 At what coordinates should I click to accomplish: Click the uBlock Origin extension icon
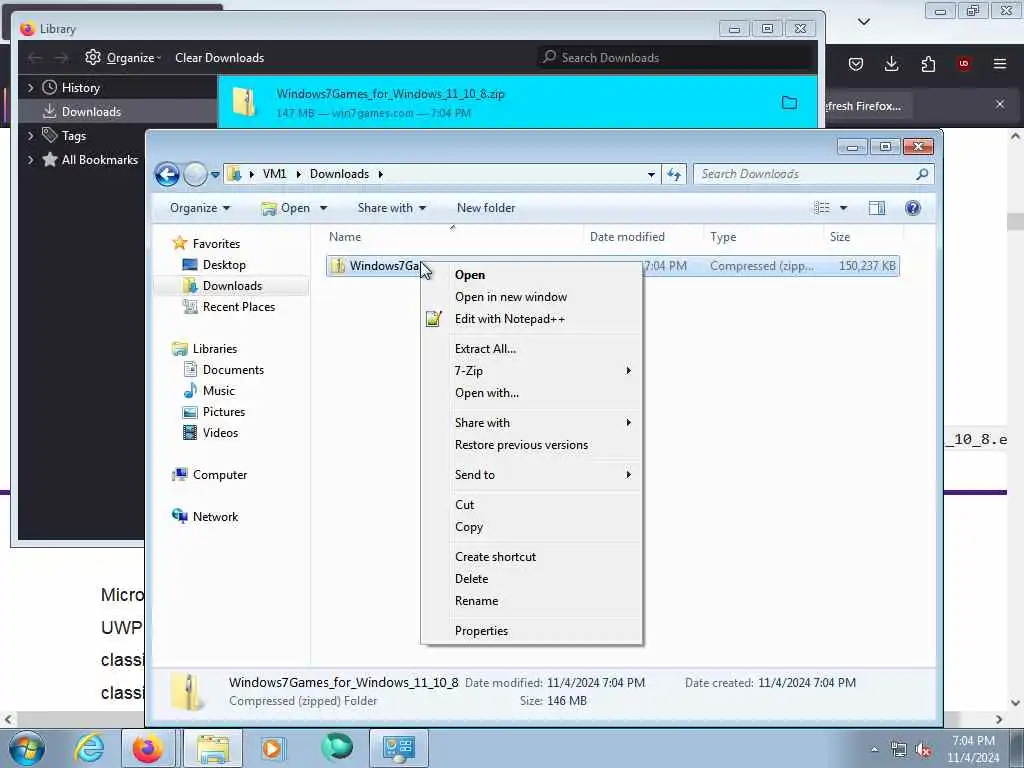pyautogui.click(x=964, y=64)
